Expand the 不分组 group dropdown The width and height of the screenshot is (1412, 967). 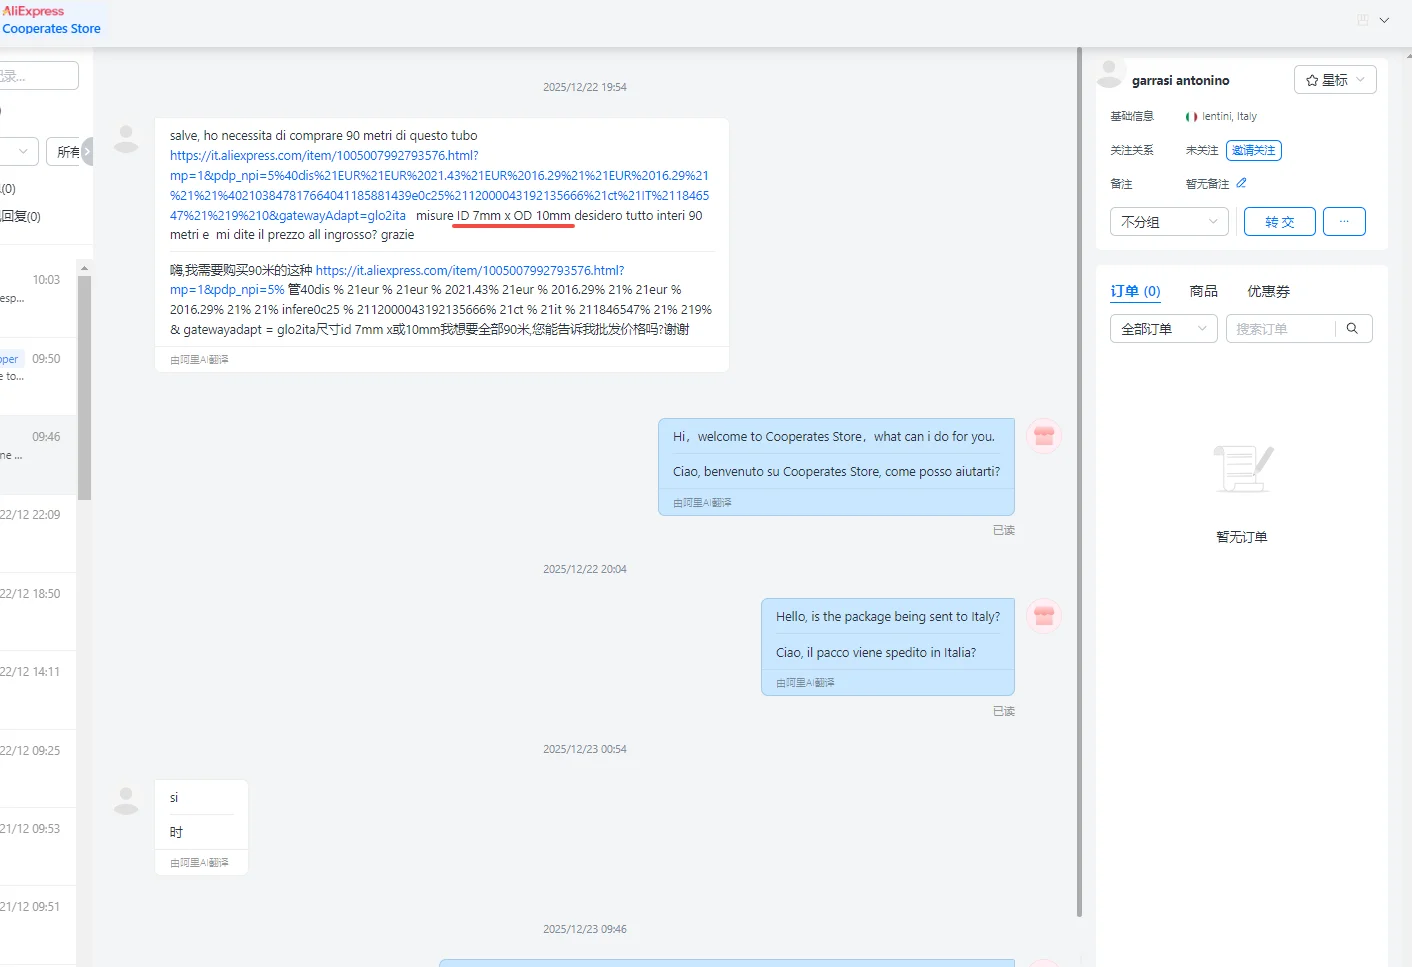pyautogui.click(x=1169, y=221)
